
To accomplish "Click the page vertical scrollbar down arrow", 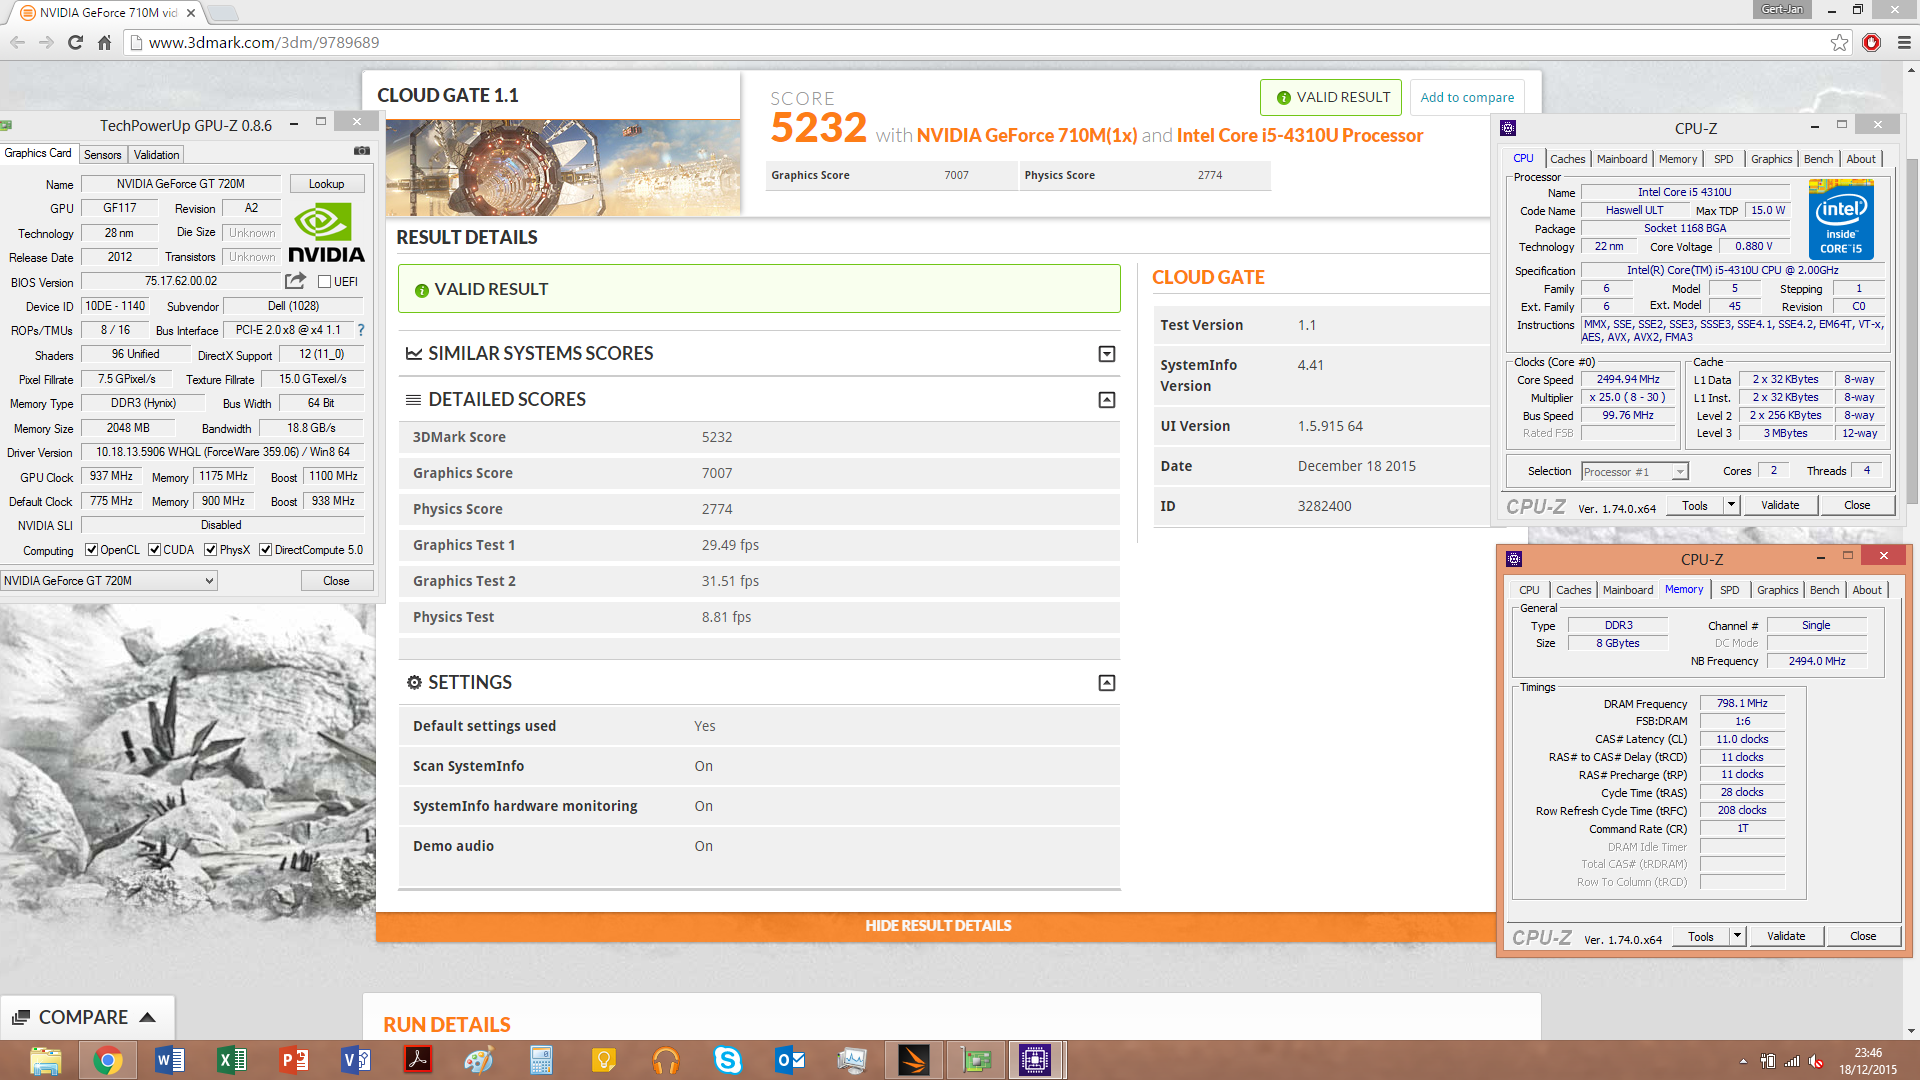I will click(x=1912, y=1031).
